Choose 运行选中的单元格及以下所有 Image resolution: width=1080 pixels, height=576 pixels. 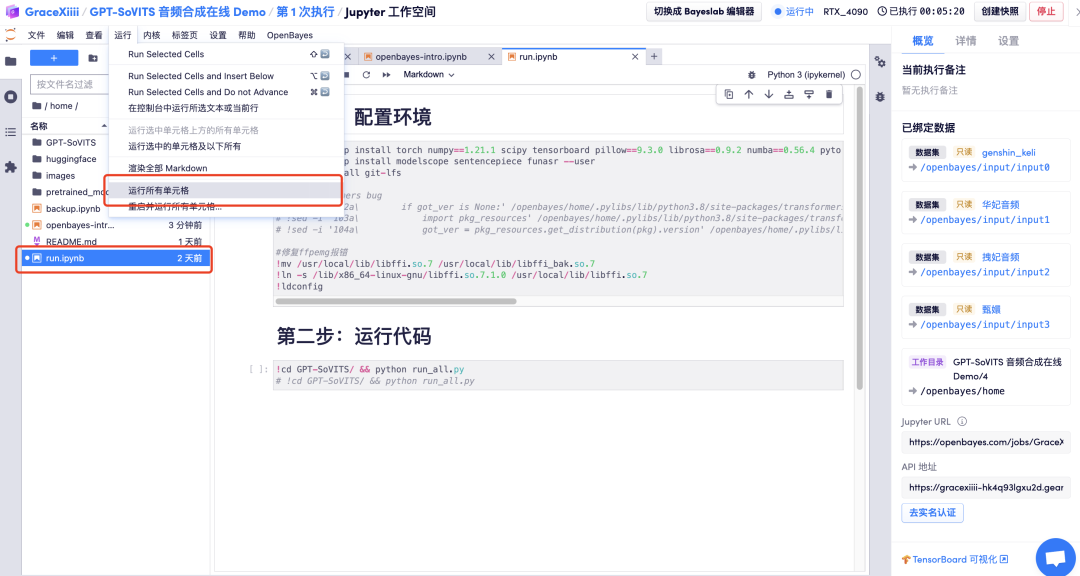click(226, 146)
